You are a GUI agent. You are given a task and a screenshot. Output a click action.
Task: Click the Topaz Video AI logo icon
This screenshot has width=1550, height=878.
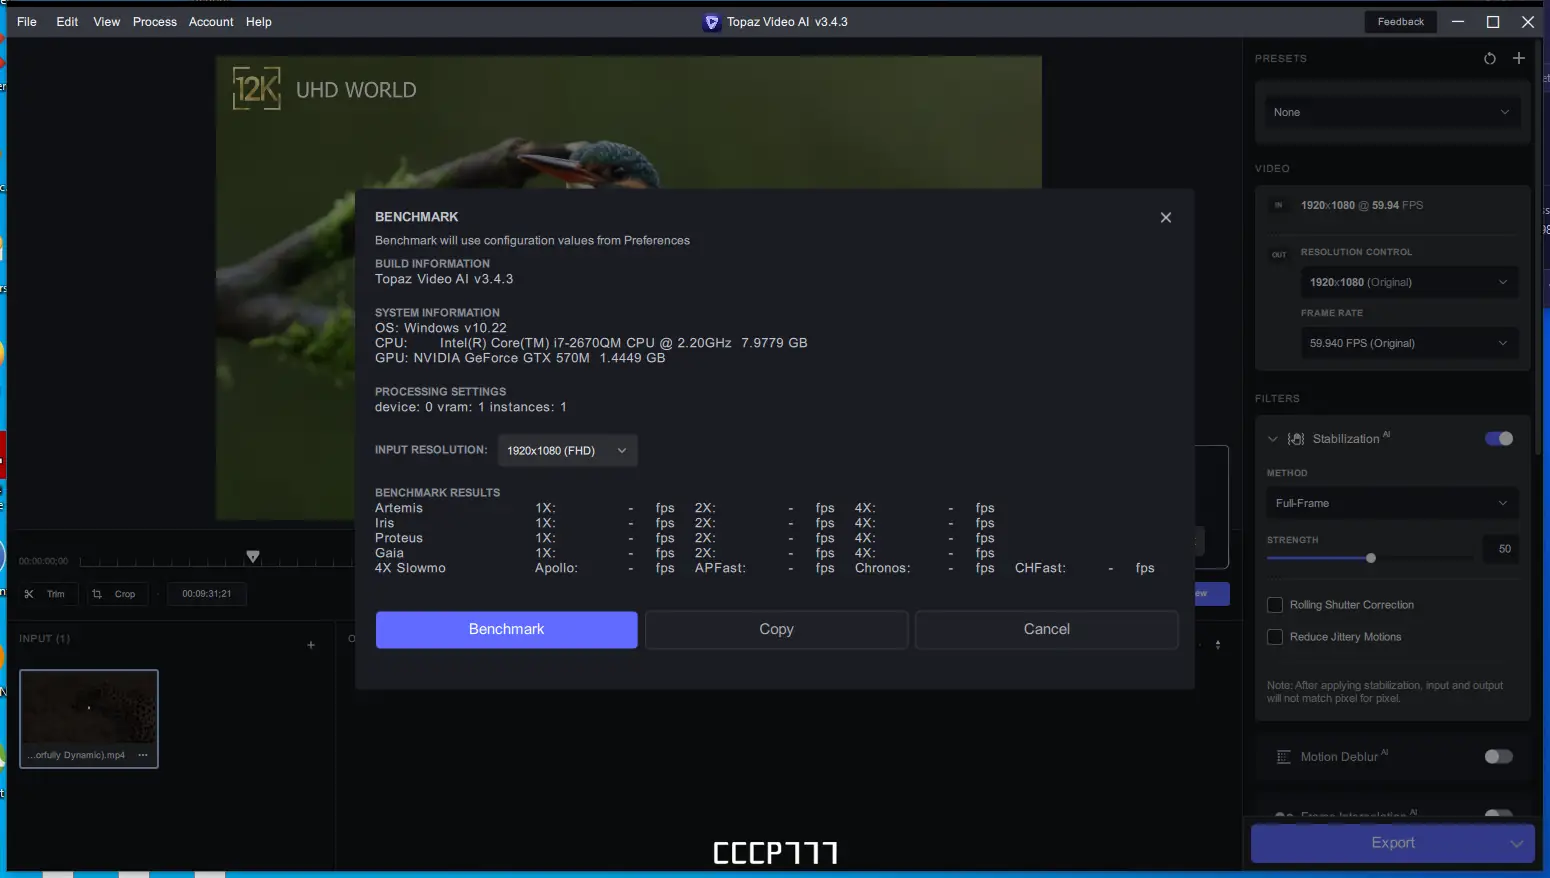[x=712, y=22]
